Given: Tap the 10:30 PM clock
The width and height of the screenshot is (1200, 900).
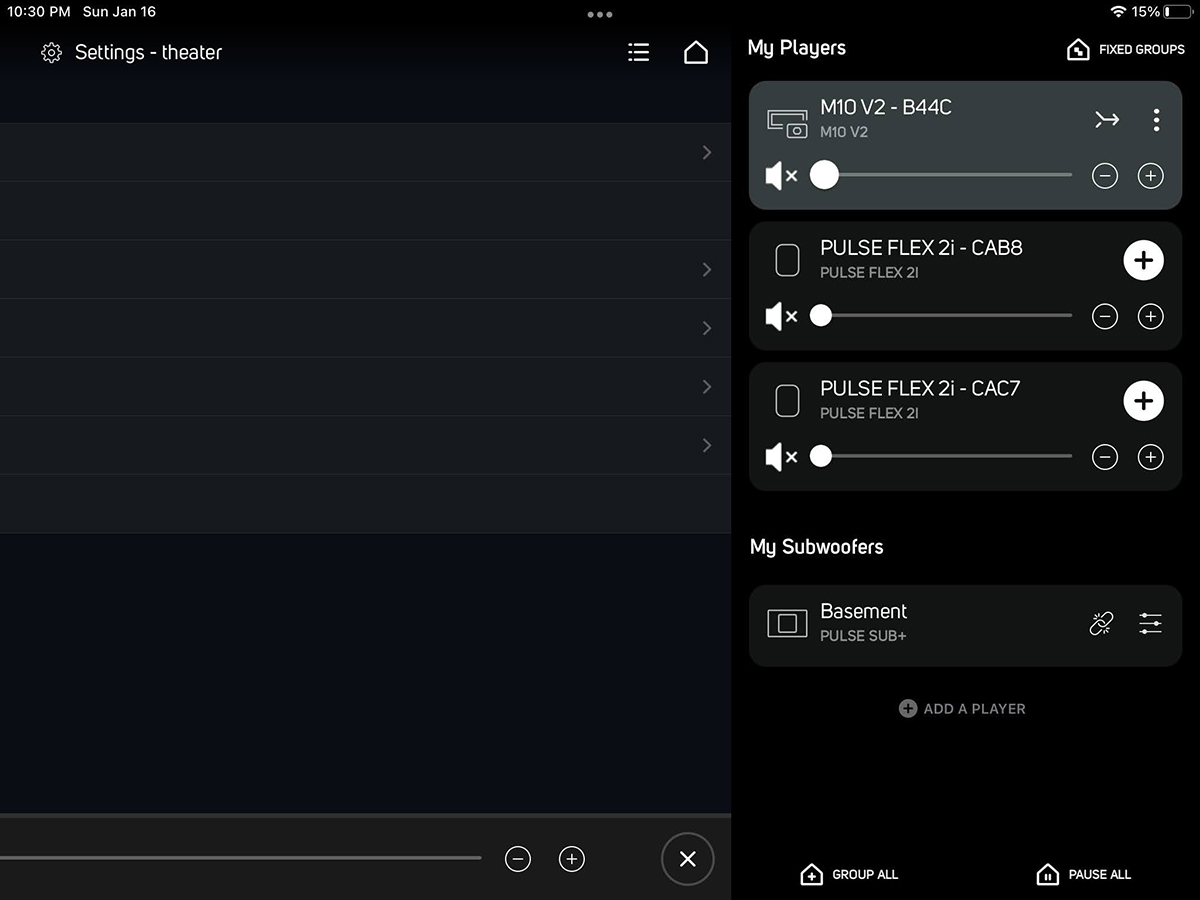Looking at the screenshot, I should pyautogui.click(x=39, y=12).
